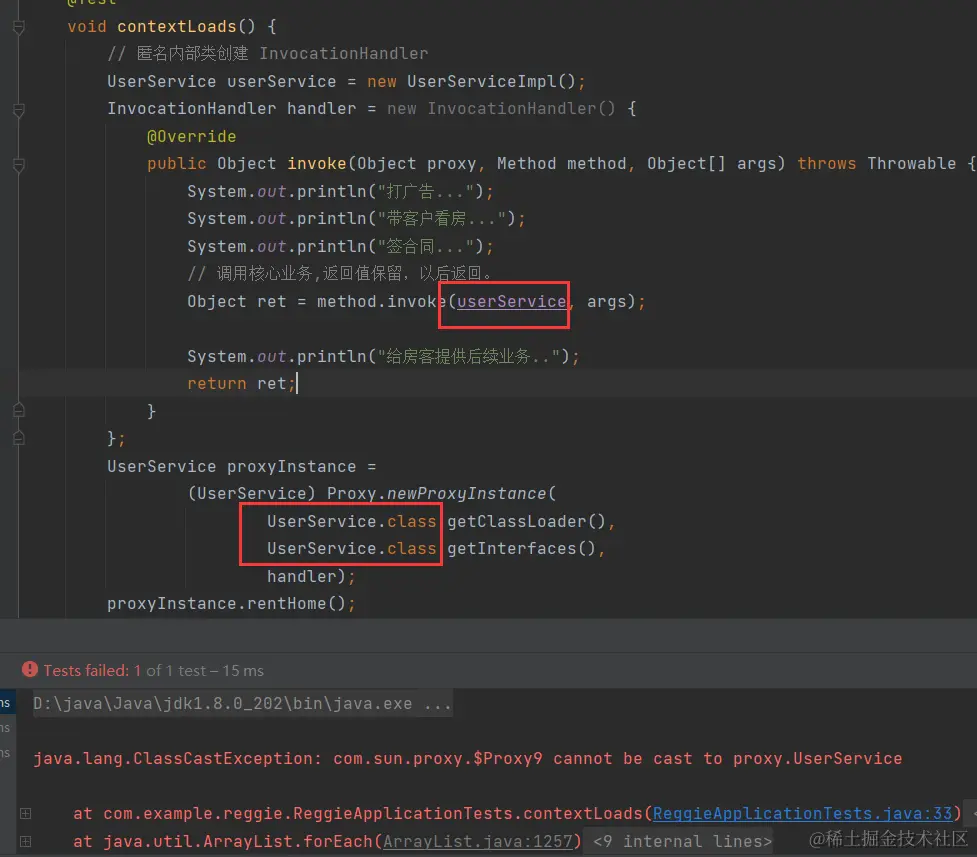
Task: Click the "handler" variable declaration name
Action: [322, 108]
